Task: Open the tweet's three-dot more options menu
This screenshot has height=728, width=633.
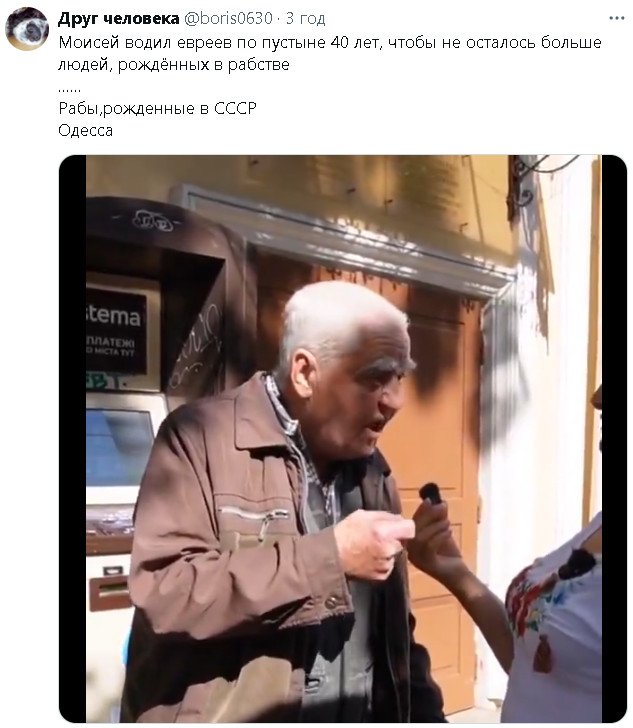Action: pyautogui.click(x=616, y=18)
